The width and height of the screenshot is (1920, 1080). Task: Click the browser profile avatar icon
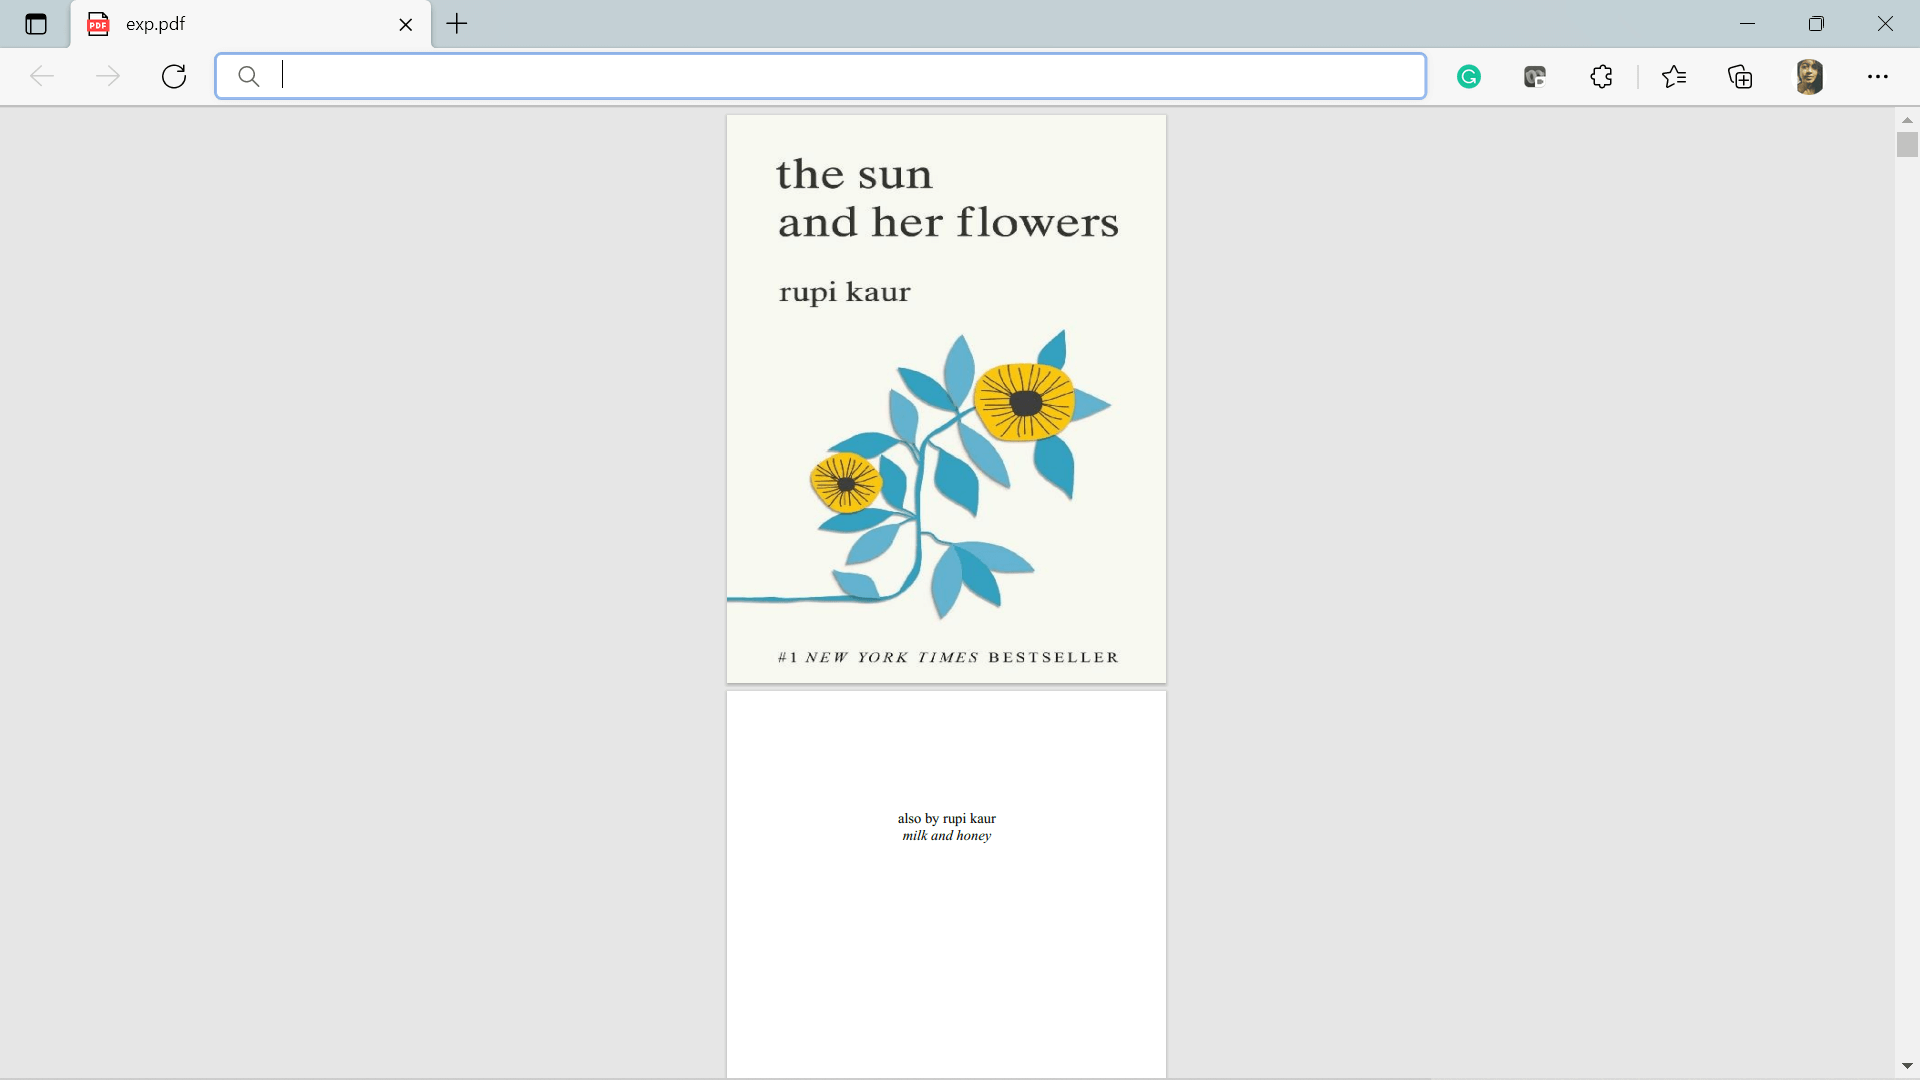[1808, 75]
